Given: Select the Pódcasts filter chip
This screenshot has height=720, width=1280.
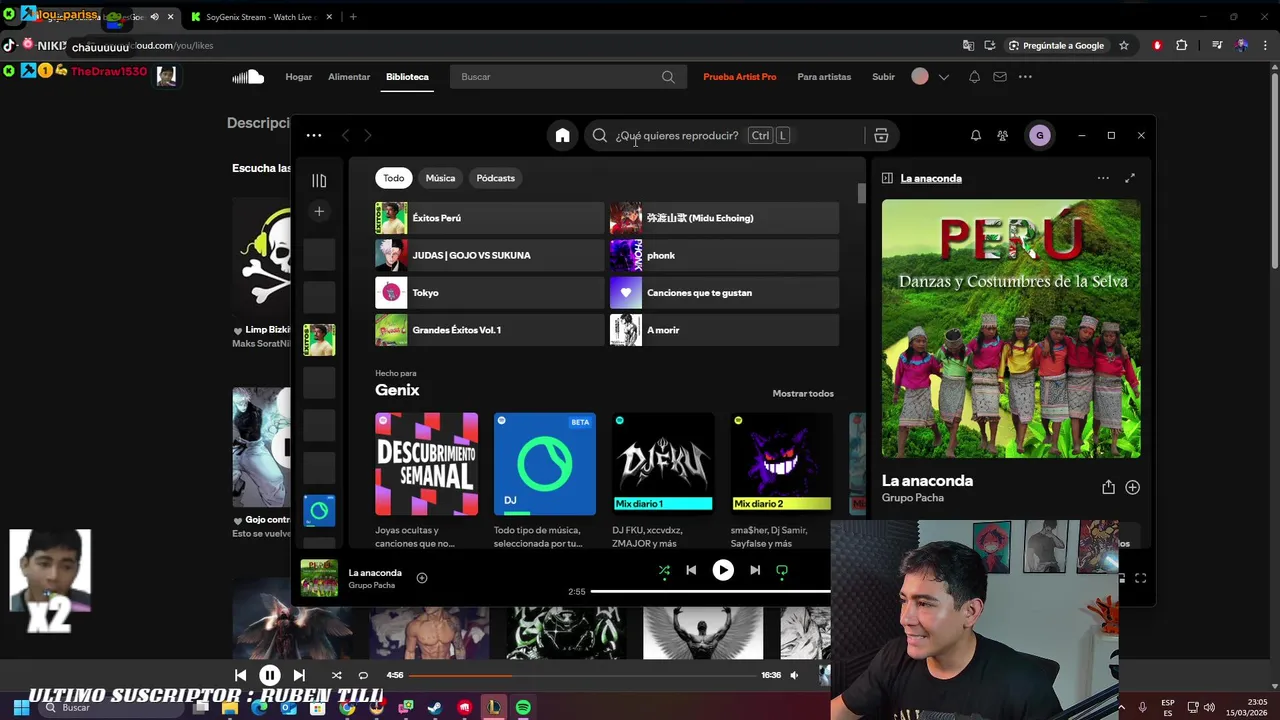Looking at the screenshot, I should (x=496, y=178).
